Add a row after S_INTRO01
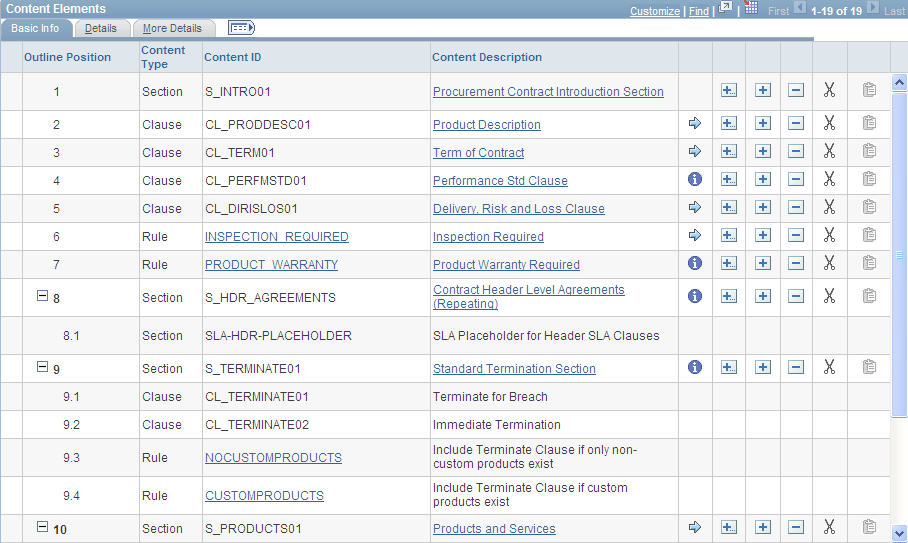This screenshot has height=543, width=908. 763,90
